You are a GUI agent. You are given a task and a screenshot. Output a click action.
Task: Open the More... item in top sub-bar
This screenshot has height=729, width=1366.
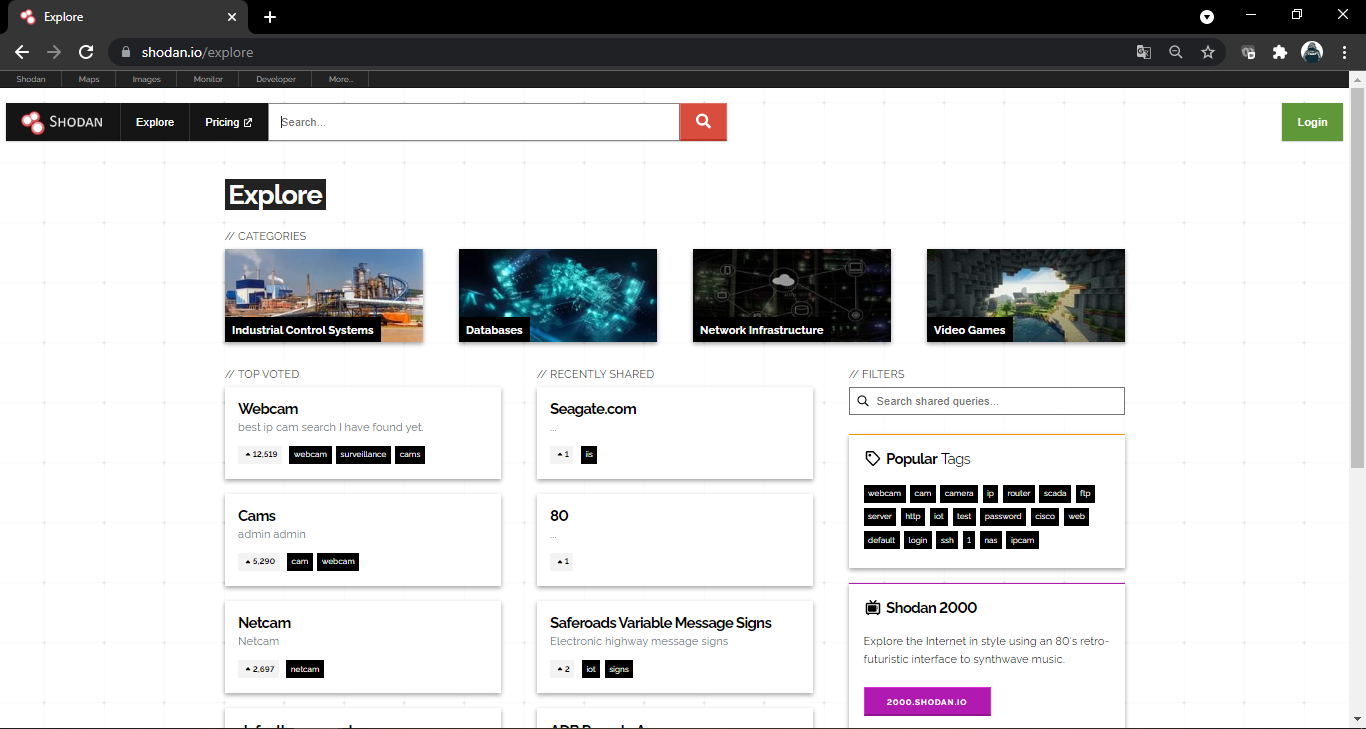coord(341,79)
